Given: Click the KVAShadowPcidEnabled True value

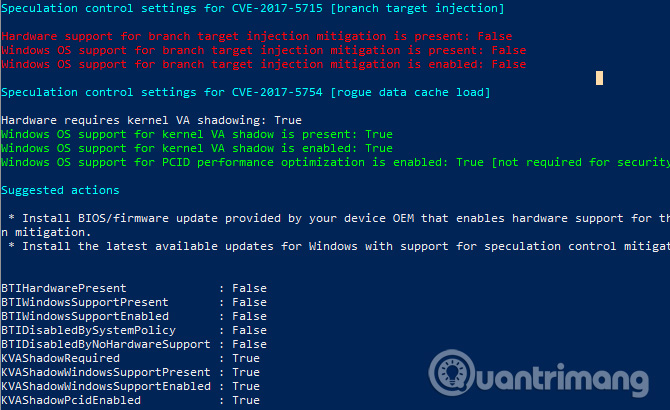Looking at the screenshot, I should pyautogui.click(x=246, y=400).
